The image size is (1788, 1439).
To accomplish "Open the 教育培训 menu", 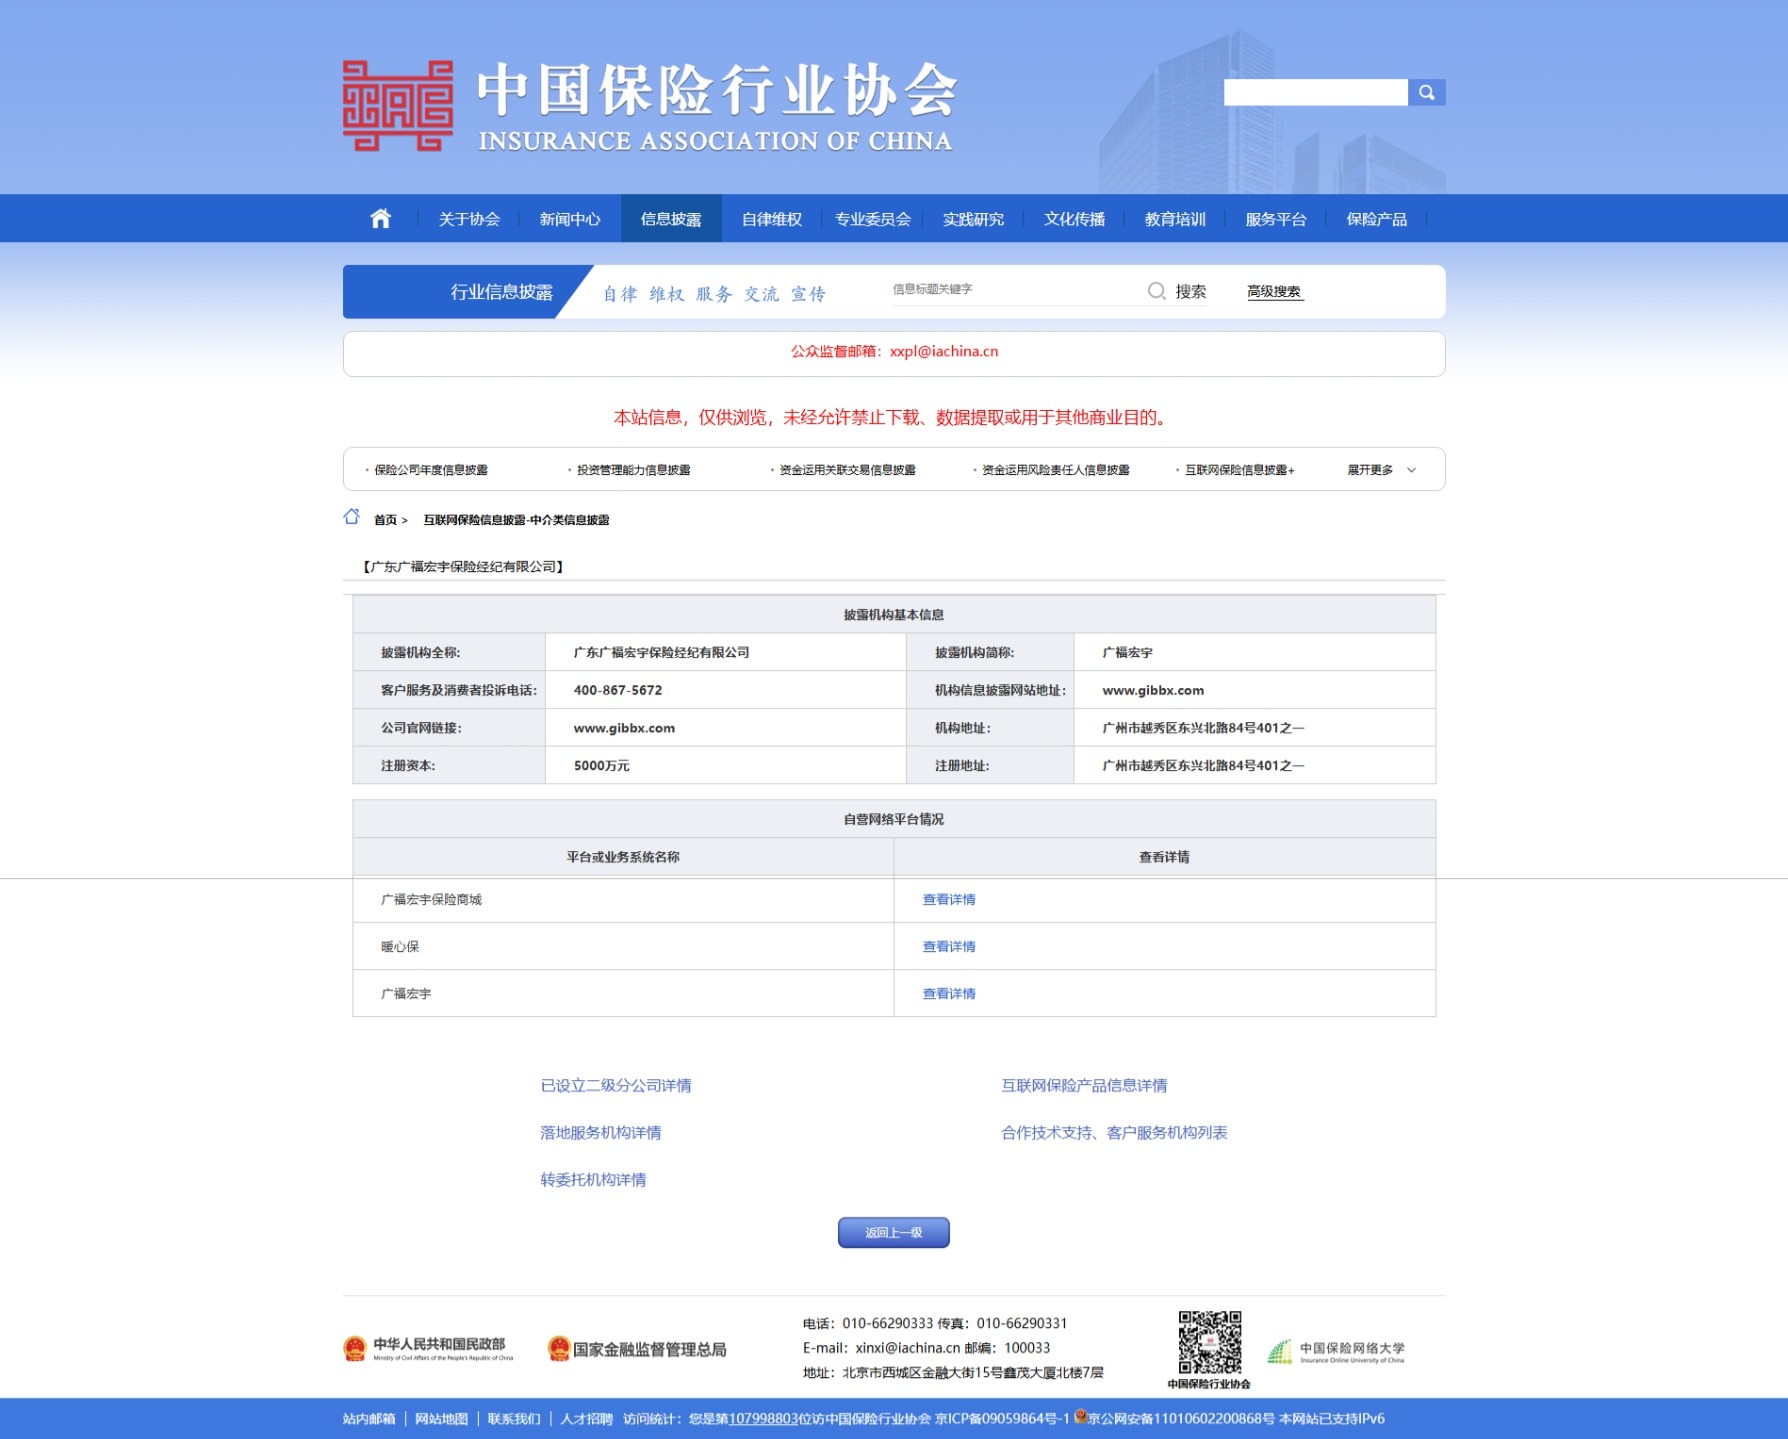I will coord(1175,219).
